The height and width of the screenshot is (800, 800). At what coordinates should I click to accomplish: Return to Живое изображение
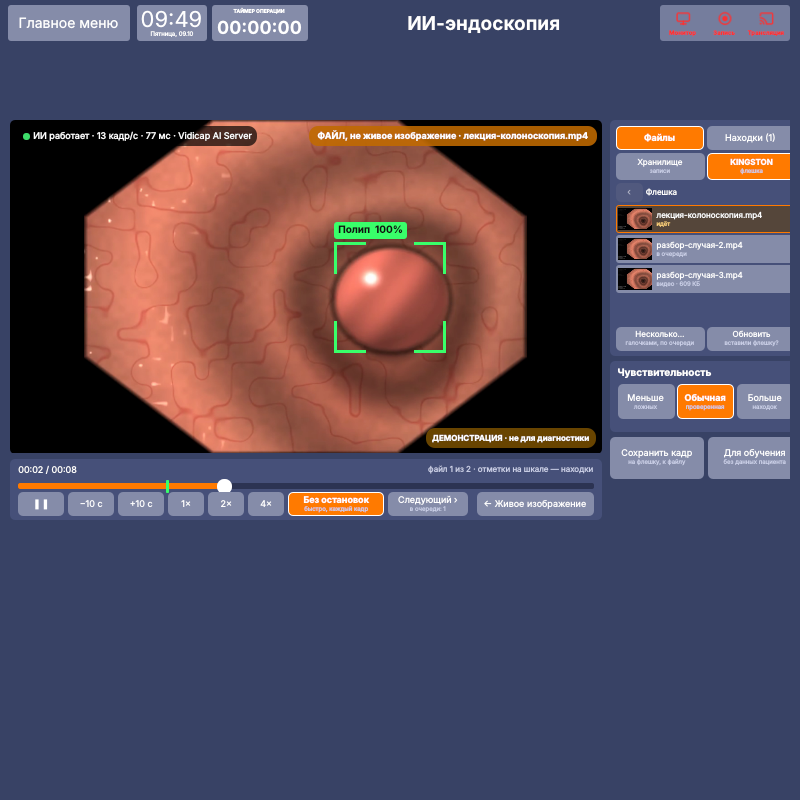[535, 504]
